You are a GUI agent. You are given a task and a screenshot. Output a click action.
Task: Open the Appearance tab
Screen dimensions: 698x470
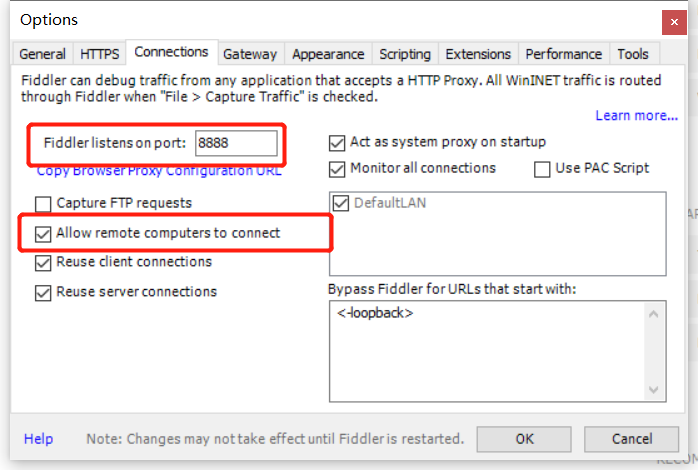(x=328, y=54)
